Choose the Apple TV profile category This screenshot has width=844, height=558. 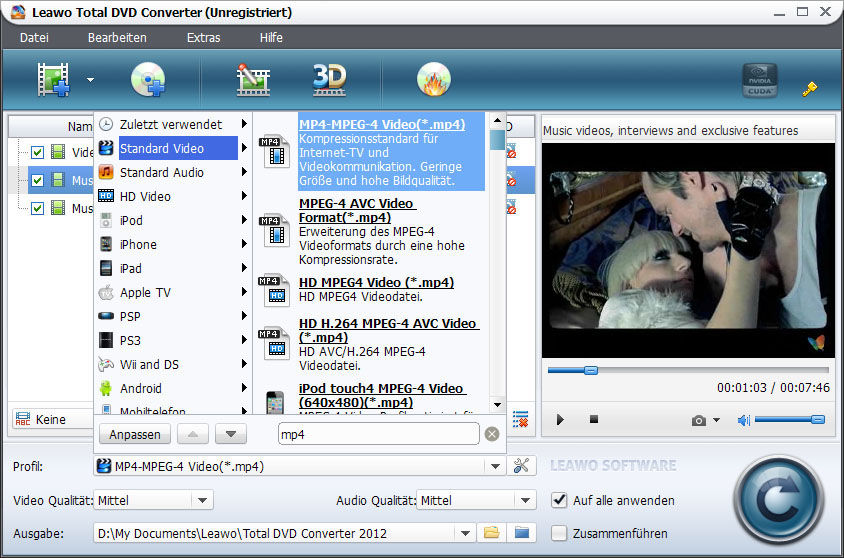[173, 292]
